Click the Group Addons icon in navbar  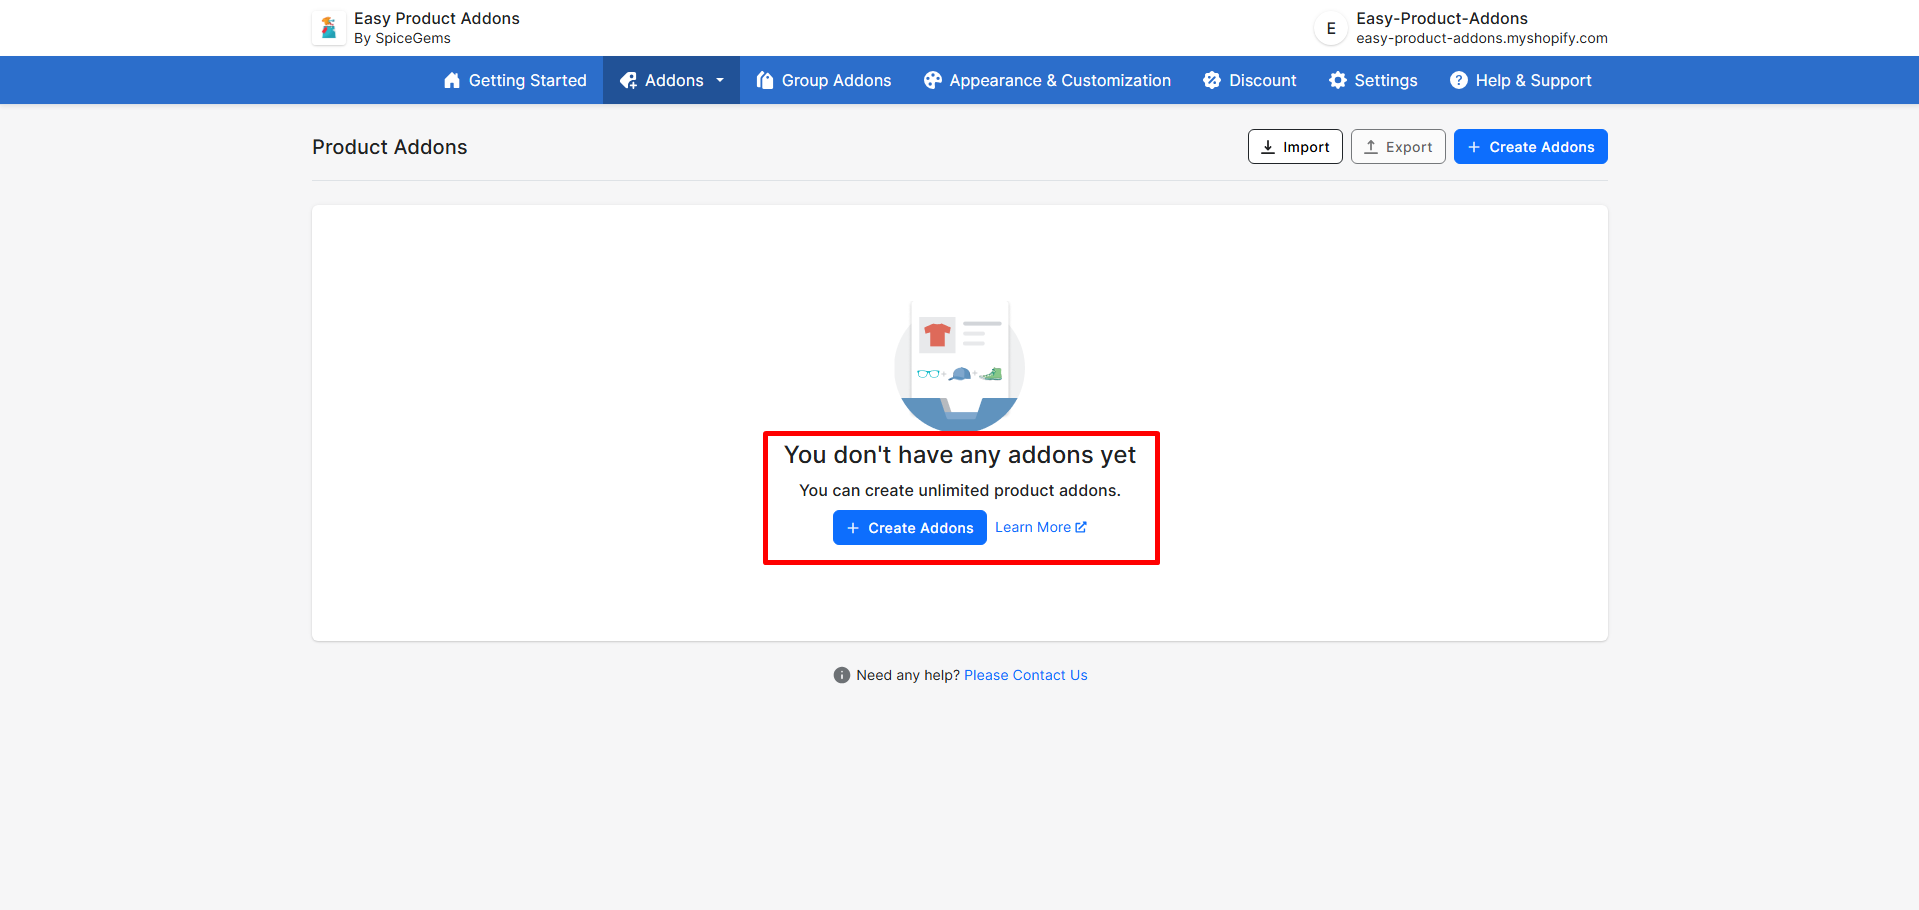click(765, 81)
